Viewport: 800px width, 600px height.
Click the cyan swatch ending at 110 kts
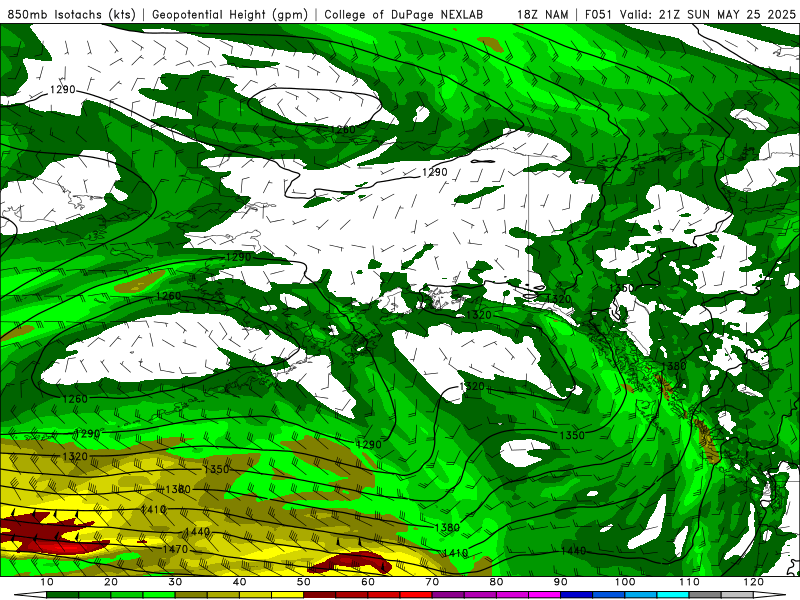click(673, 595)
